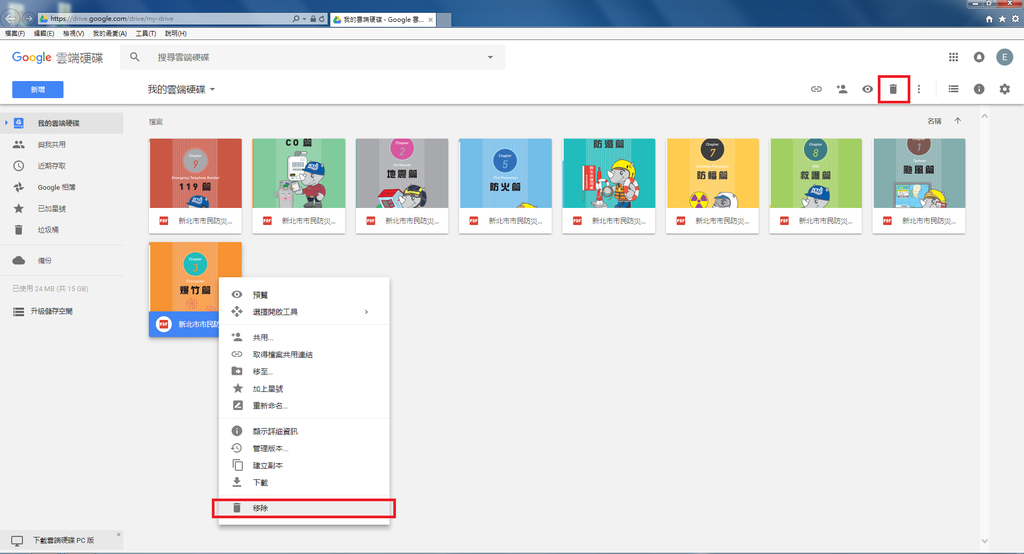Click the blue 新增 button
This screenshot has width=1024, height=554.
click(38, 90)
